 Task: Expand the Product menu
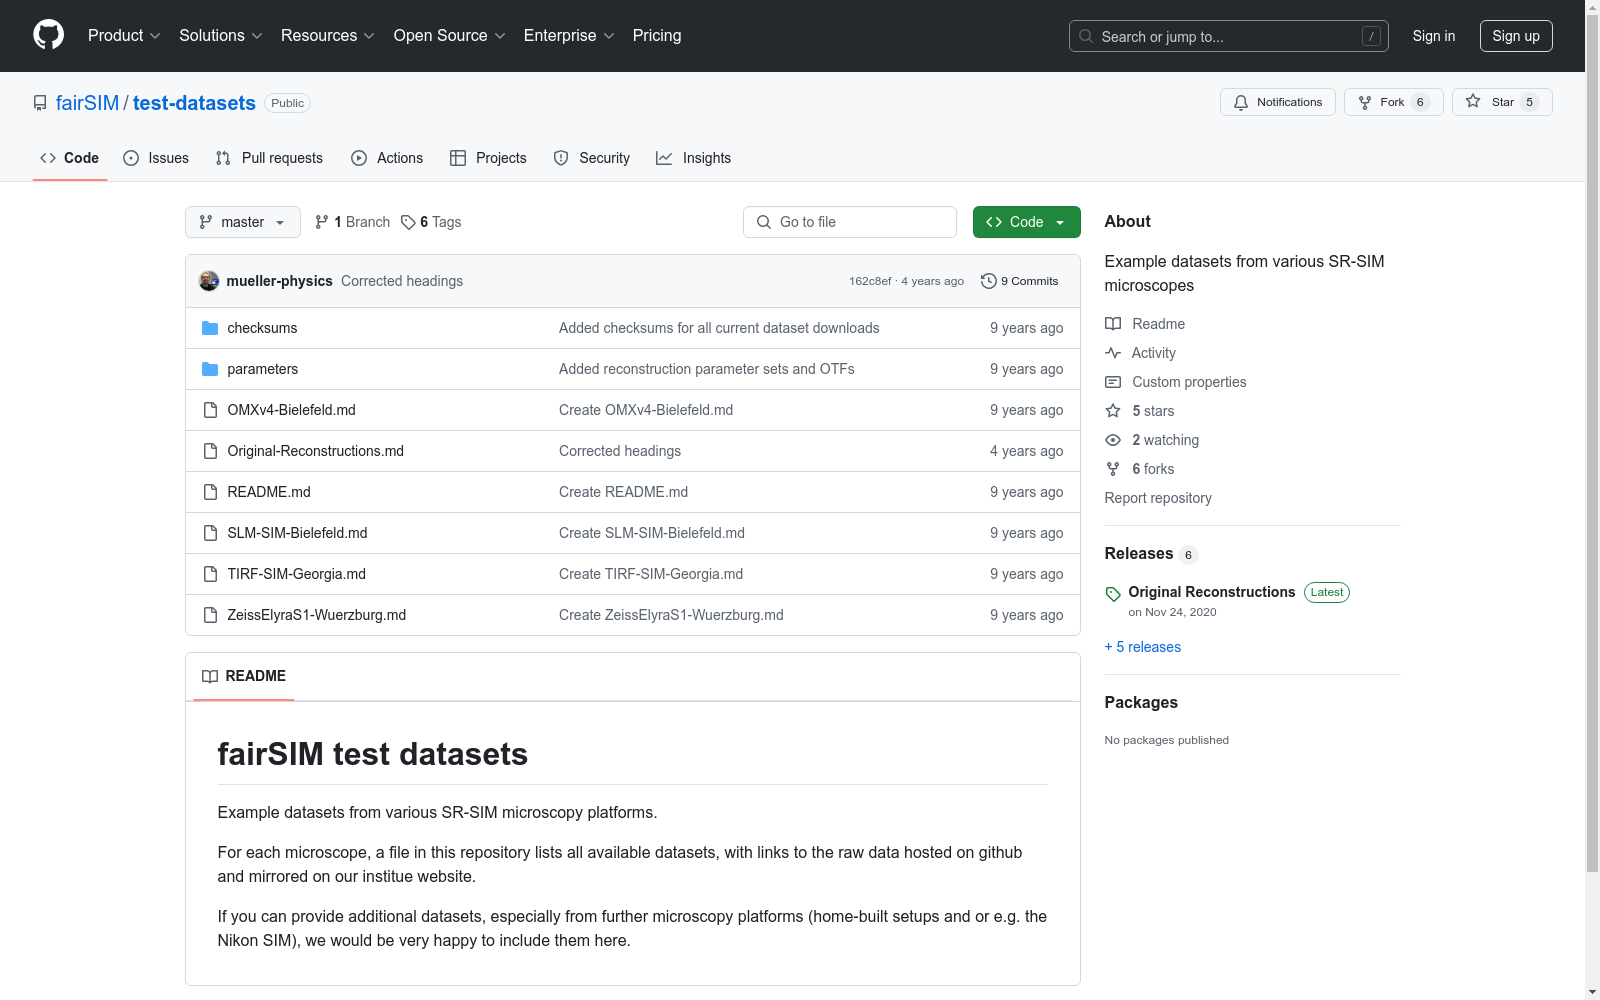[124, 36]
